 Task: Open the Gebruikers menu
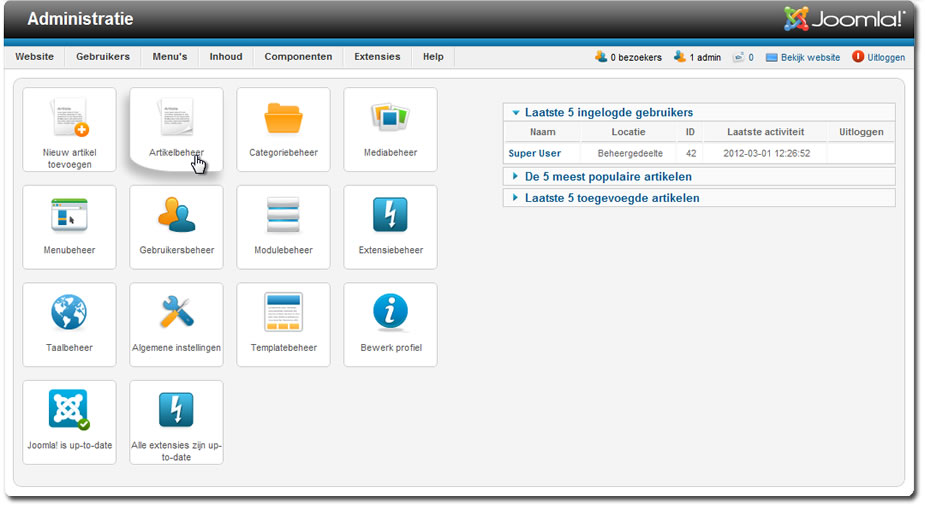click(103, 57)
